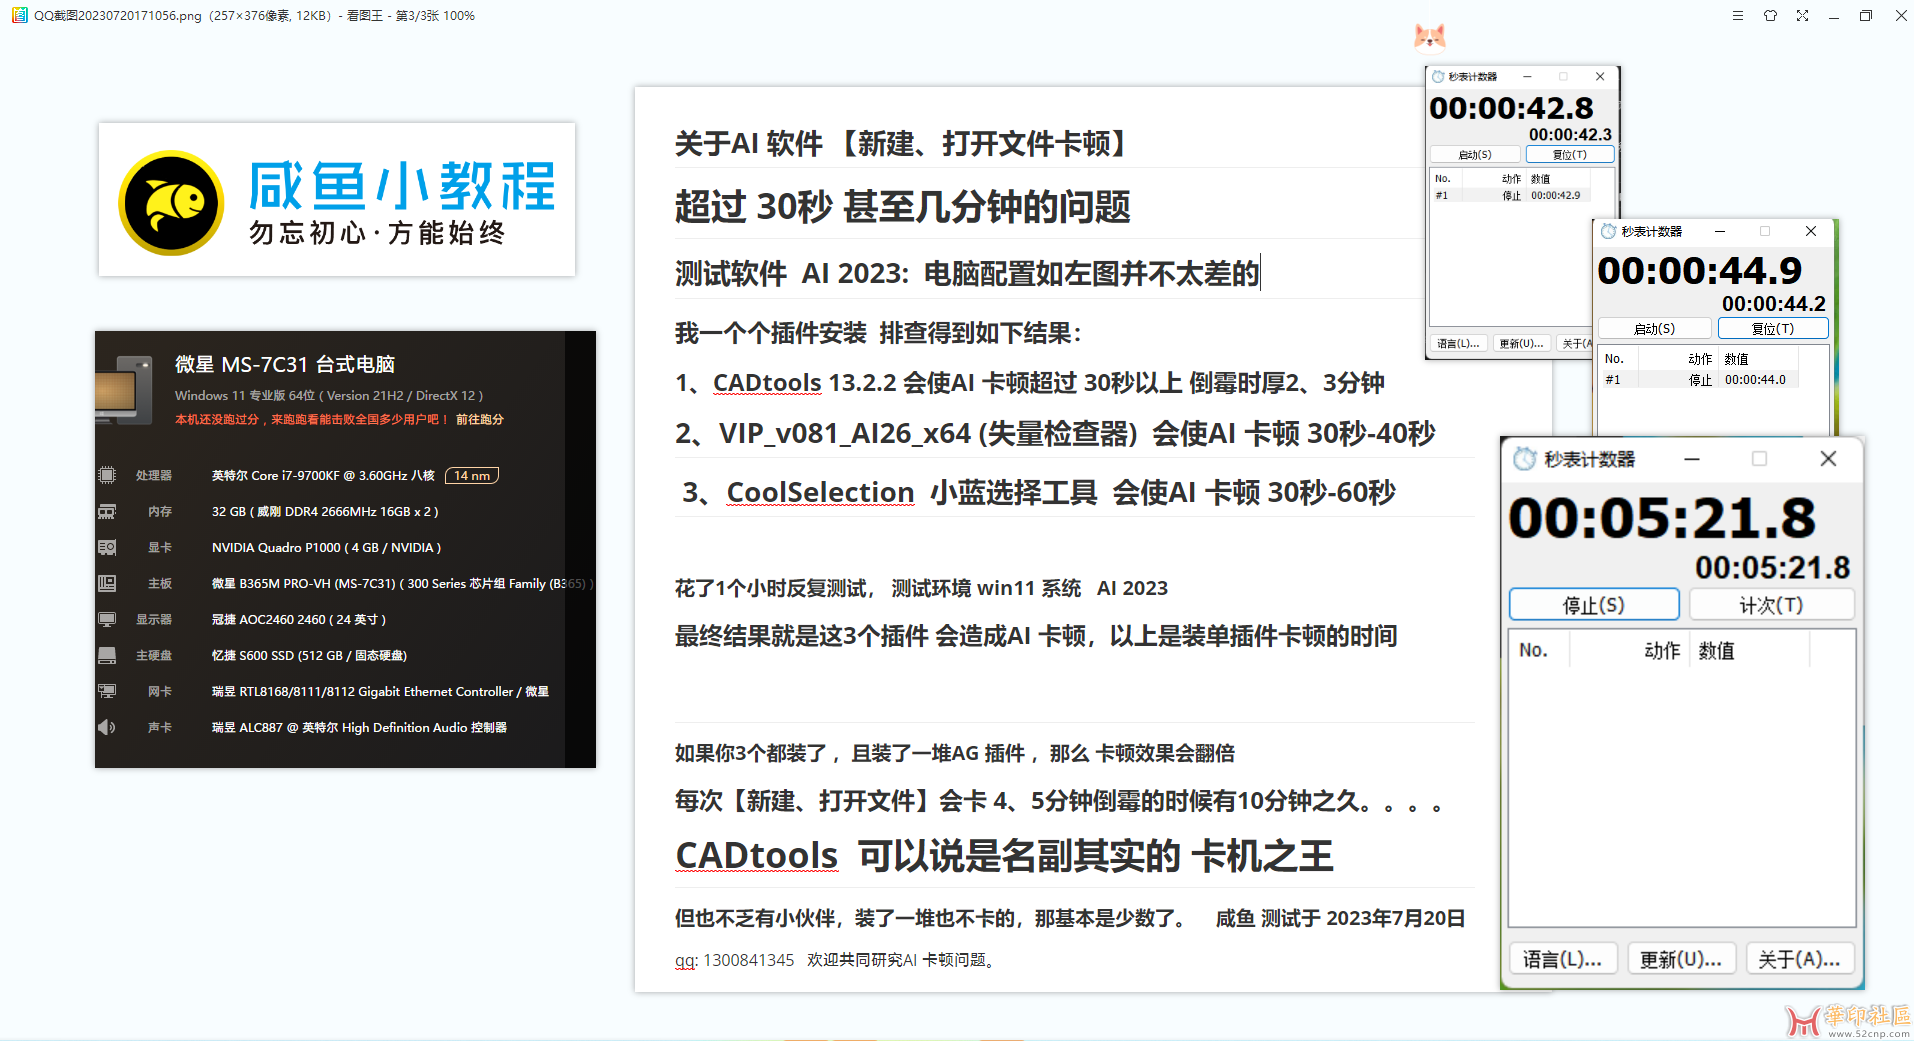Click the desktop computer icon beside 微星 MS-7C31
This screenshot has width=1914, height=1041.
pos(124,388)
